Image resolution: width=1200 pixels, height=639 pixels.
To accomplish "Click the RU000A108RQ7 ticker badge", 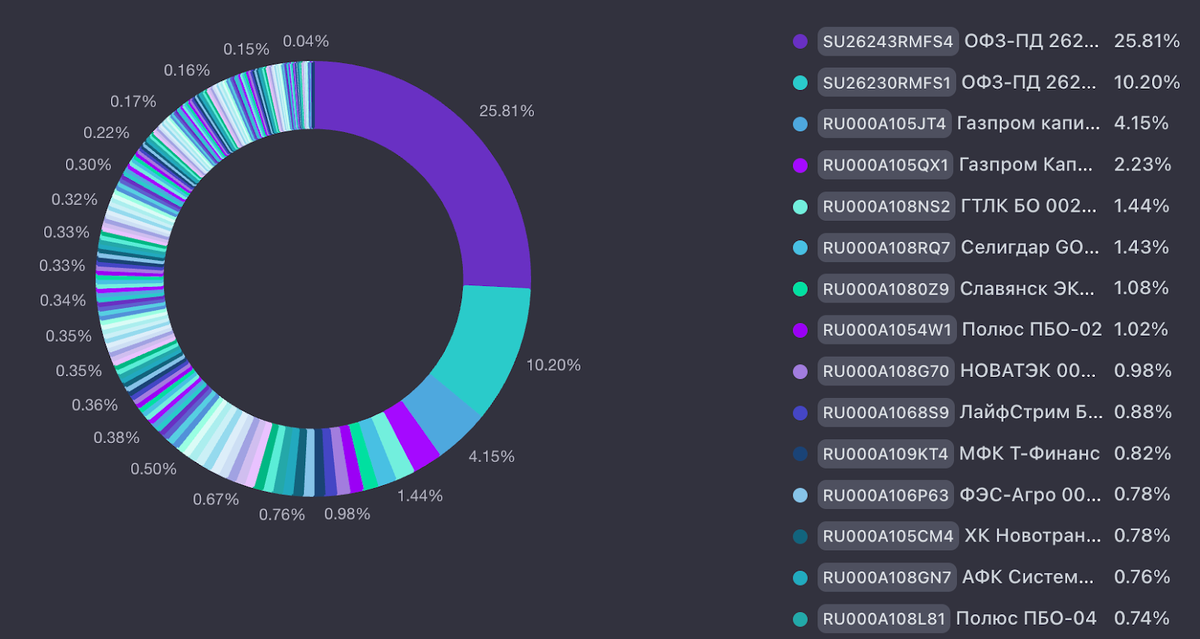I will click(x=886, y=247).
